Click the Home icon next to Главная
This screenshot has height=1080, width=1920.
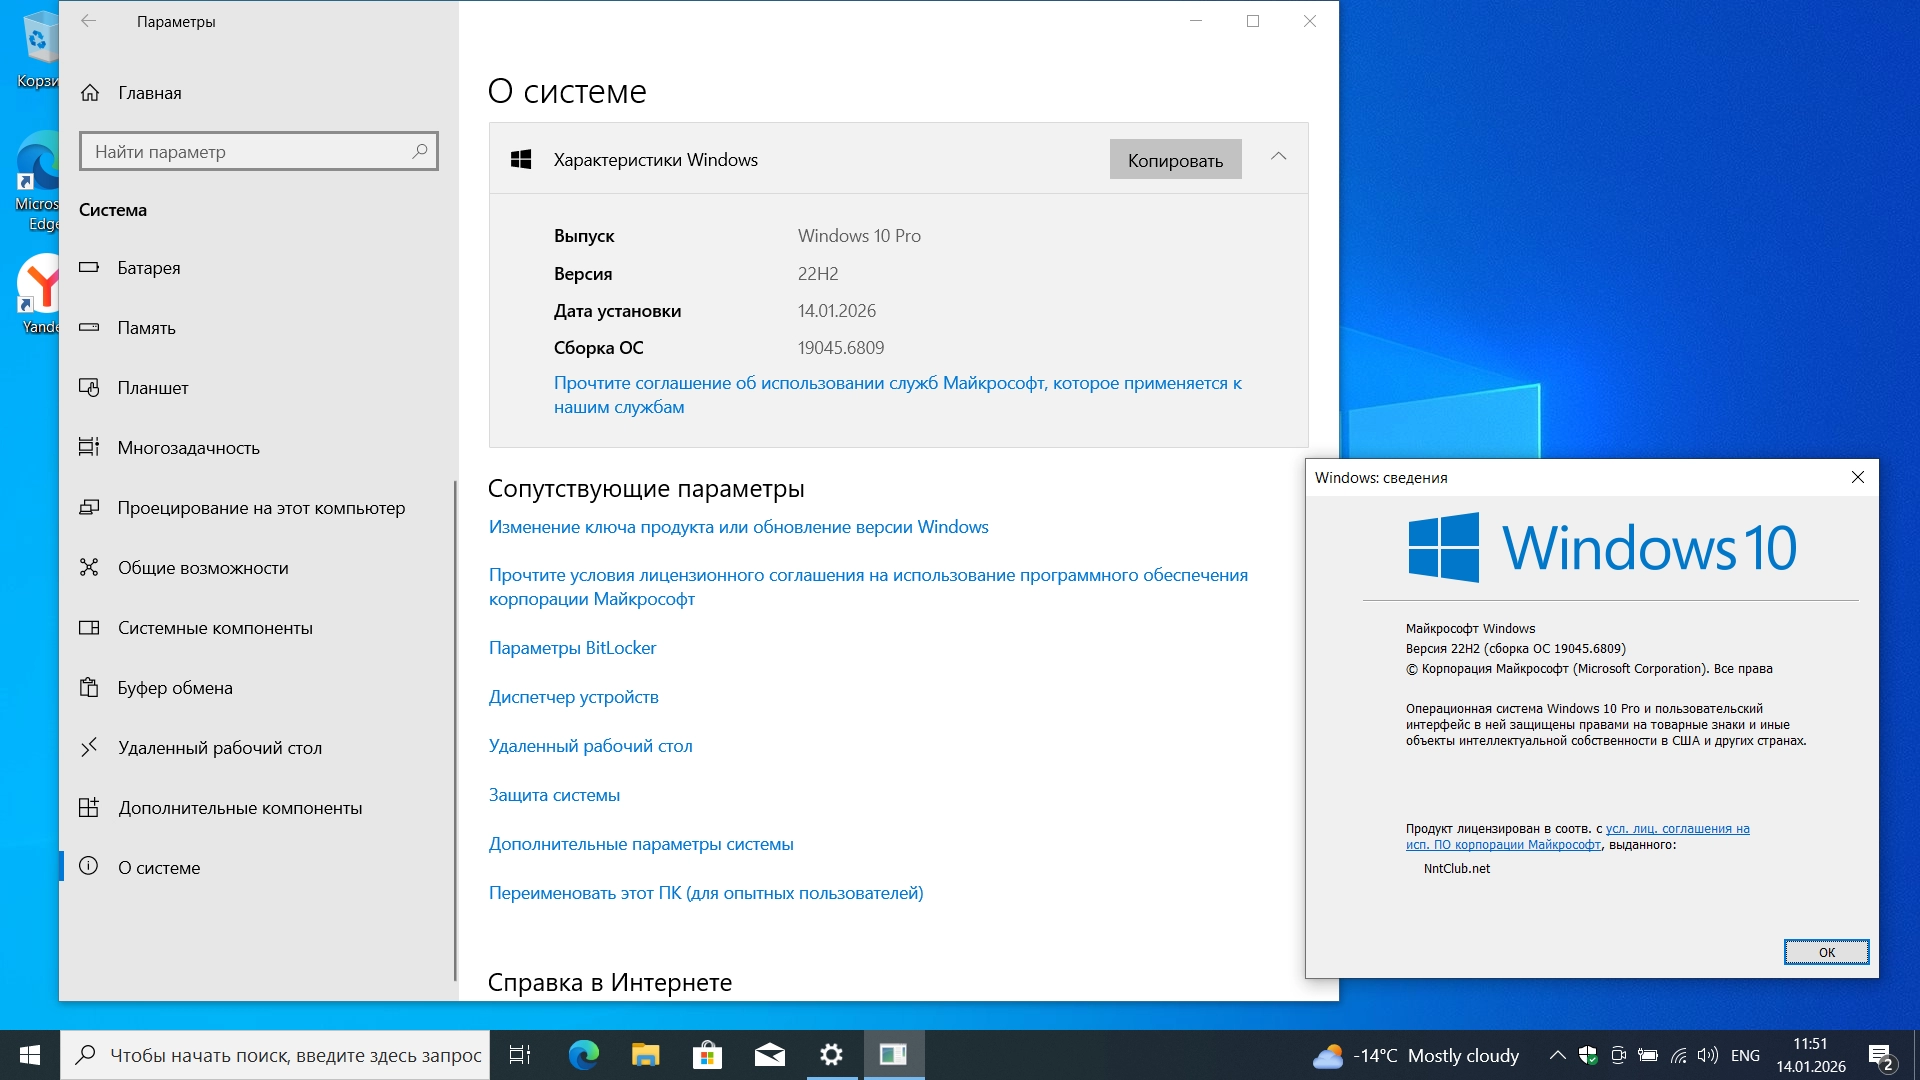point(90,93)
